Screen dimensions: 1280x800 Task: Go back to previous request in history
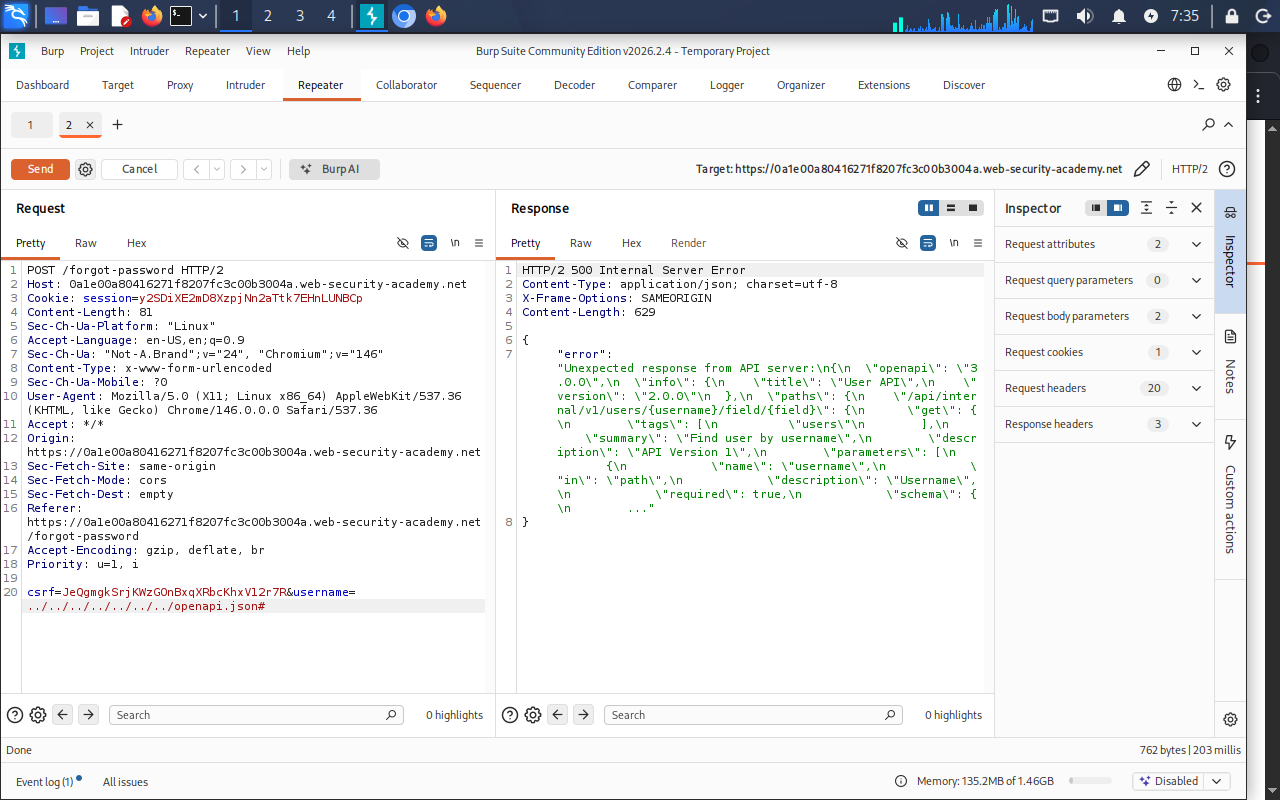[197, 169]
